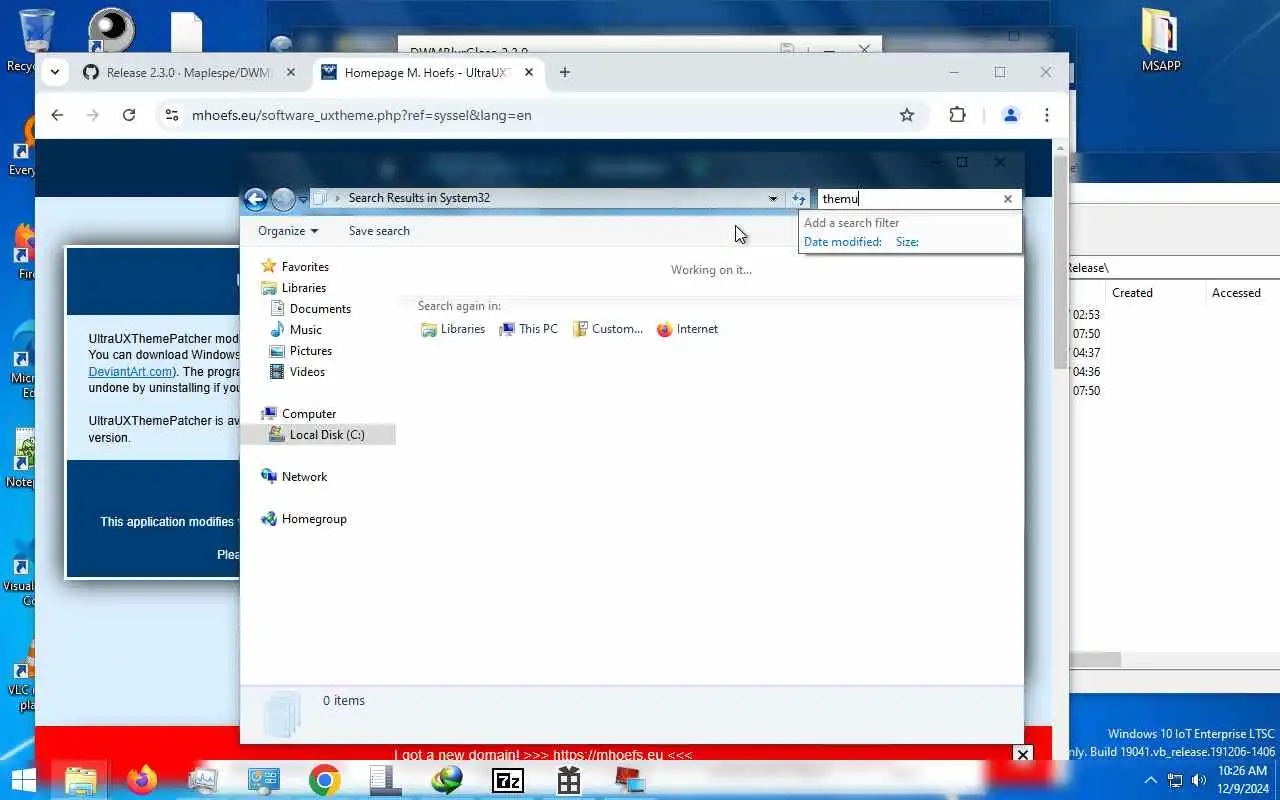Expand the address bar history dropdown
Viewport: 1280px width, 800px height.
point(773,198)
